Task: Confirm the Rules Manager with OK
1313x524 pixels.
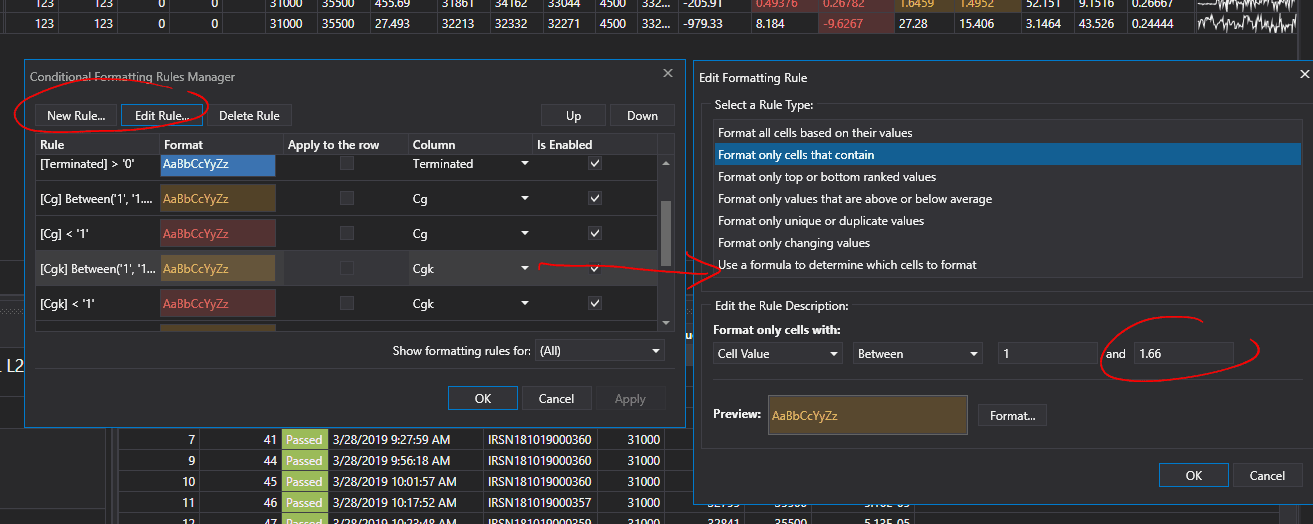Action: (x=483, y=398)
